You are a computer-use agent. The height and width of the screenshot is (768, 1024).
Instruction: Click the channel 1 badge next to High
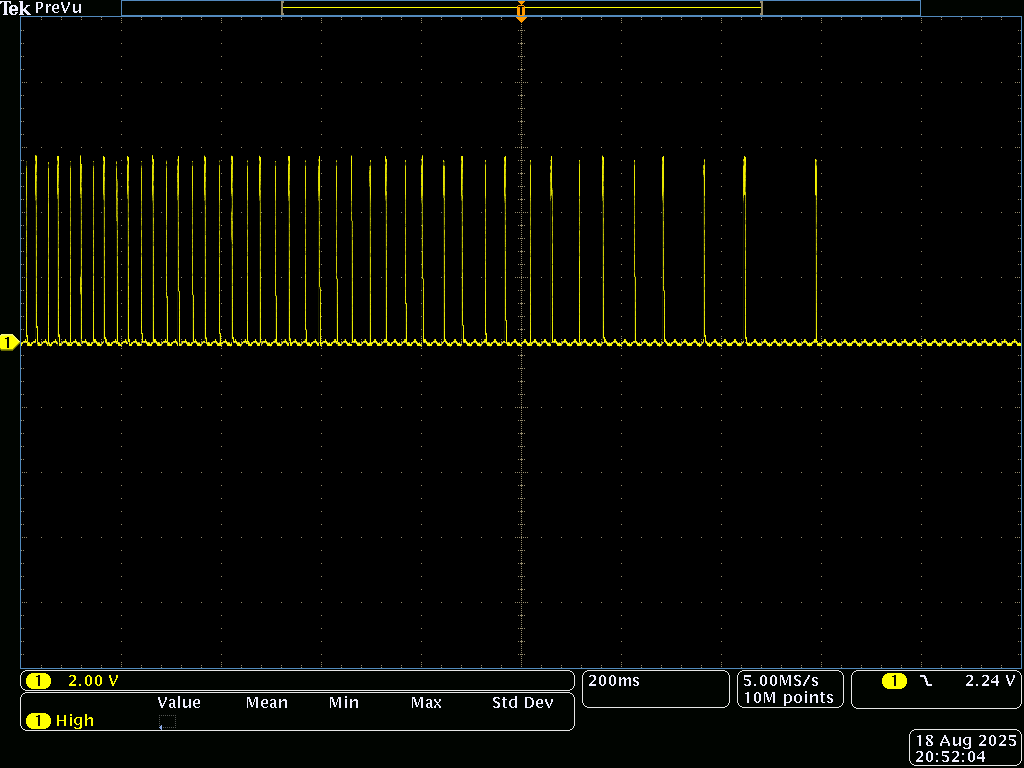point(38,720)
